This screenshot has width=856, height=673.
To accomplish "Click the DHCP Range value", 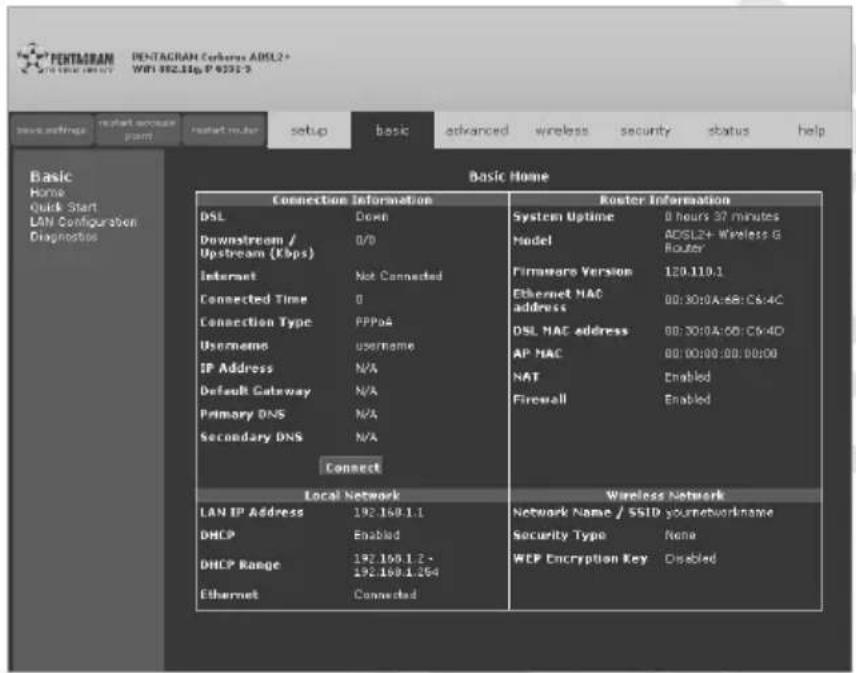I will pyautogui.click(x=395, y=565).
